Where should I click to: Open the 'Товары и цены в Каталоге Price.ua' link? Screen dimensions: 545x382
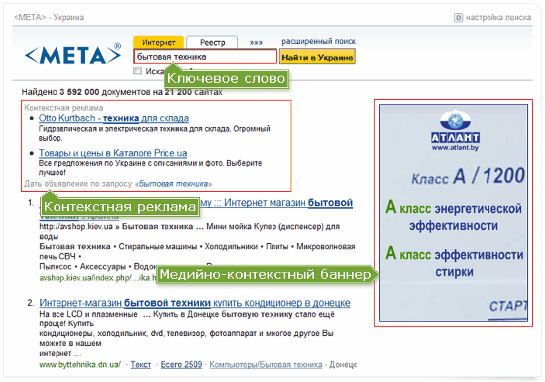pyautogui.click(x=113, y=153)
